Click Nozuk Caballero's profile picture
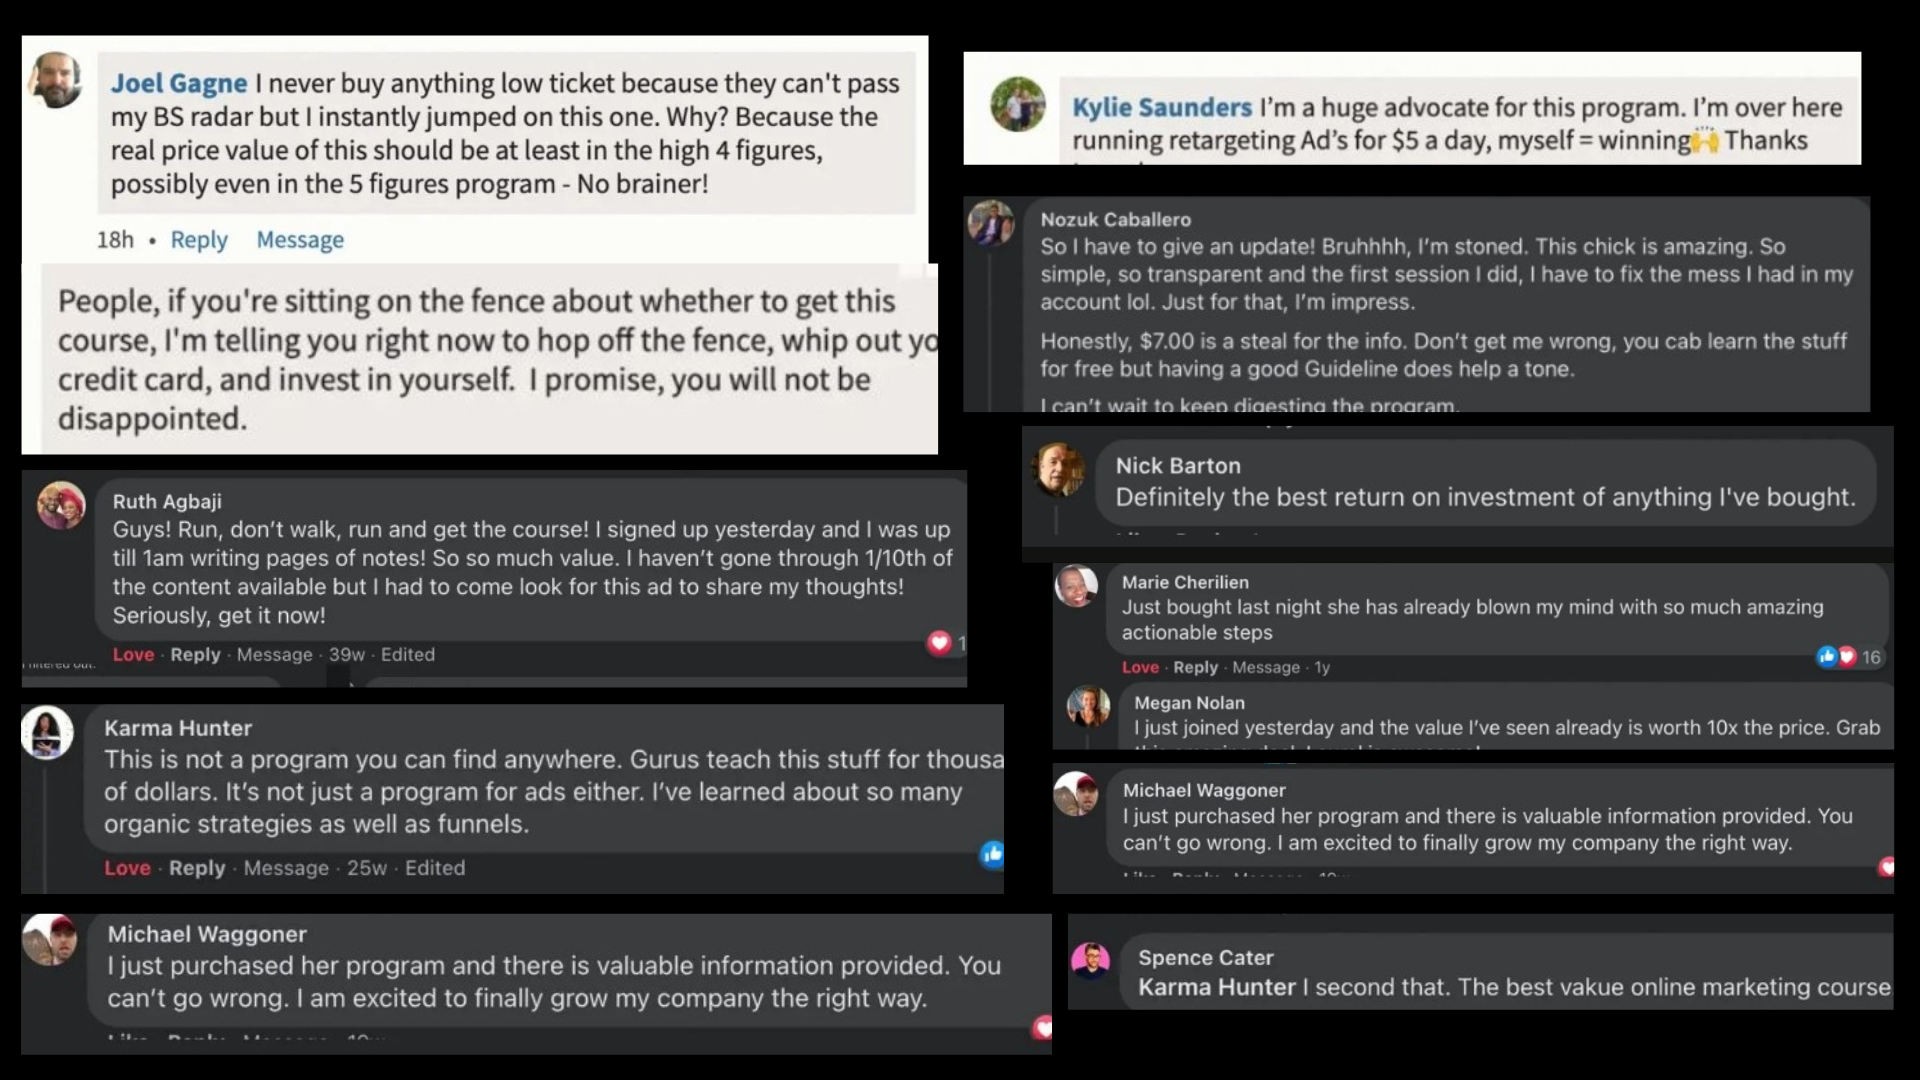Viewport: 1920px width, 1080px height. pos(991,222)
